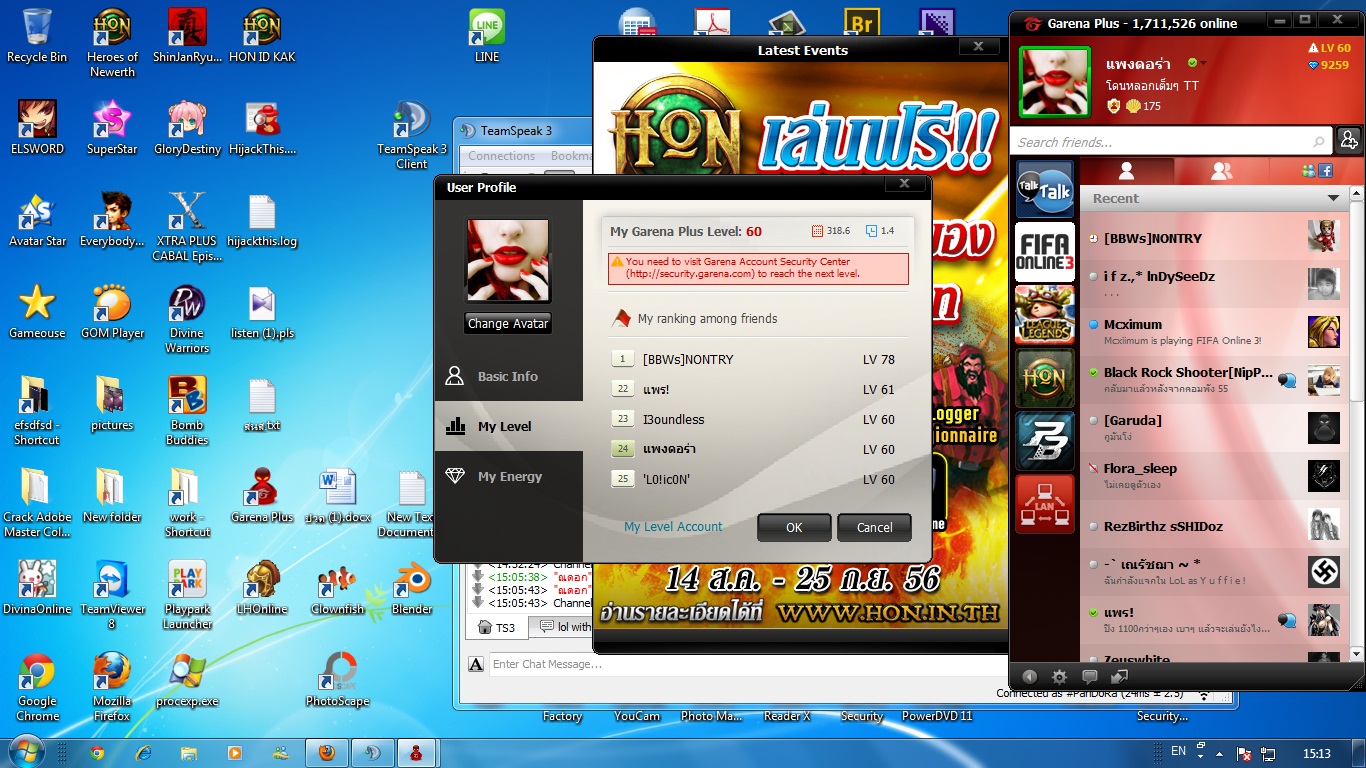Open the LAN game icon in Garena
Screen dimensions: 1366x768
[x=1044, y=504]
